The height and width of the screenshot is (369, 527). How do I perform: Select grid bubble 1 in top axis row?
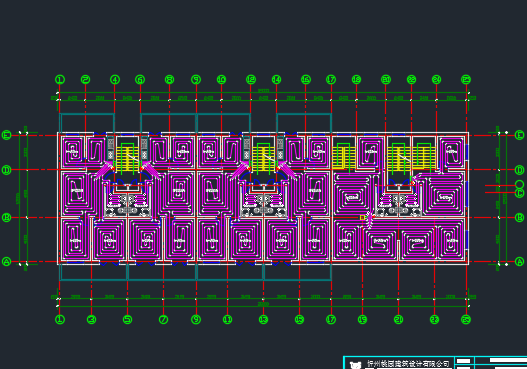(x=60, y=80)
